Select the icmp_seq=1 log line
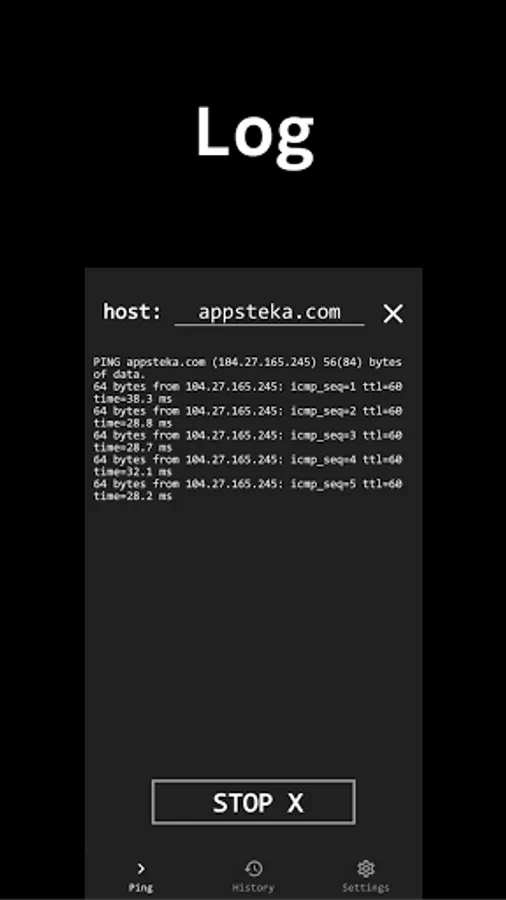This screenshot has height=900, width=506. [248, 392]
